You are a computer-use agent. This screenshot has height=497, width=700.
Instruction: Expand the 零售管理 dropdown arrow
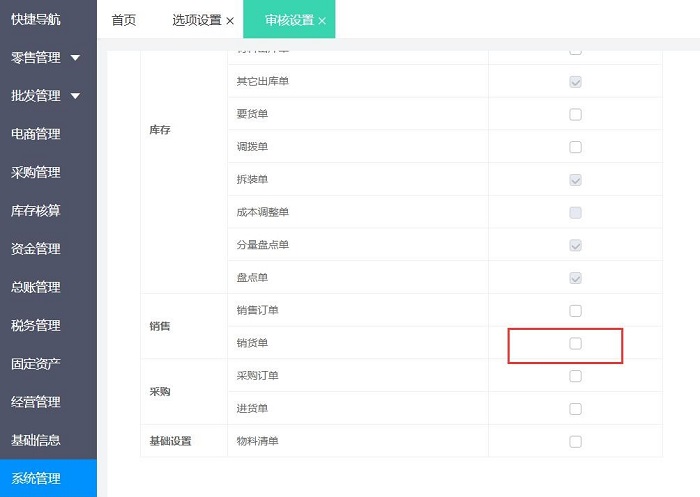point(76,58)
